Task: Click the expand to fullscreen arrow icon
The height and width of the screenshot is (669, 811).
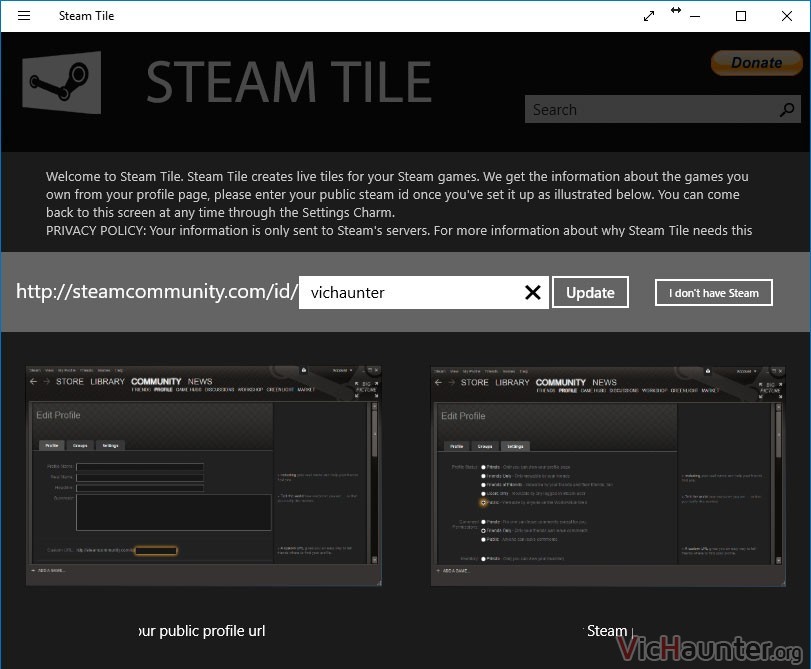Action: click(649, 16)
